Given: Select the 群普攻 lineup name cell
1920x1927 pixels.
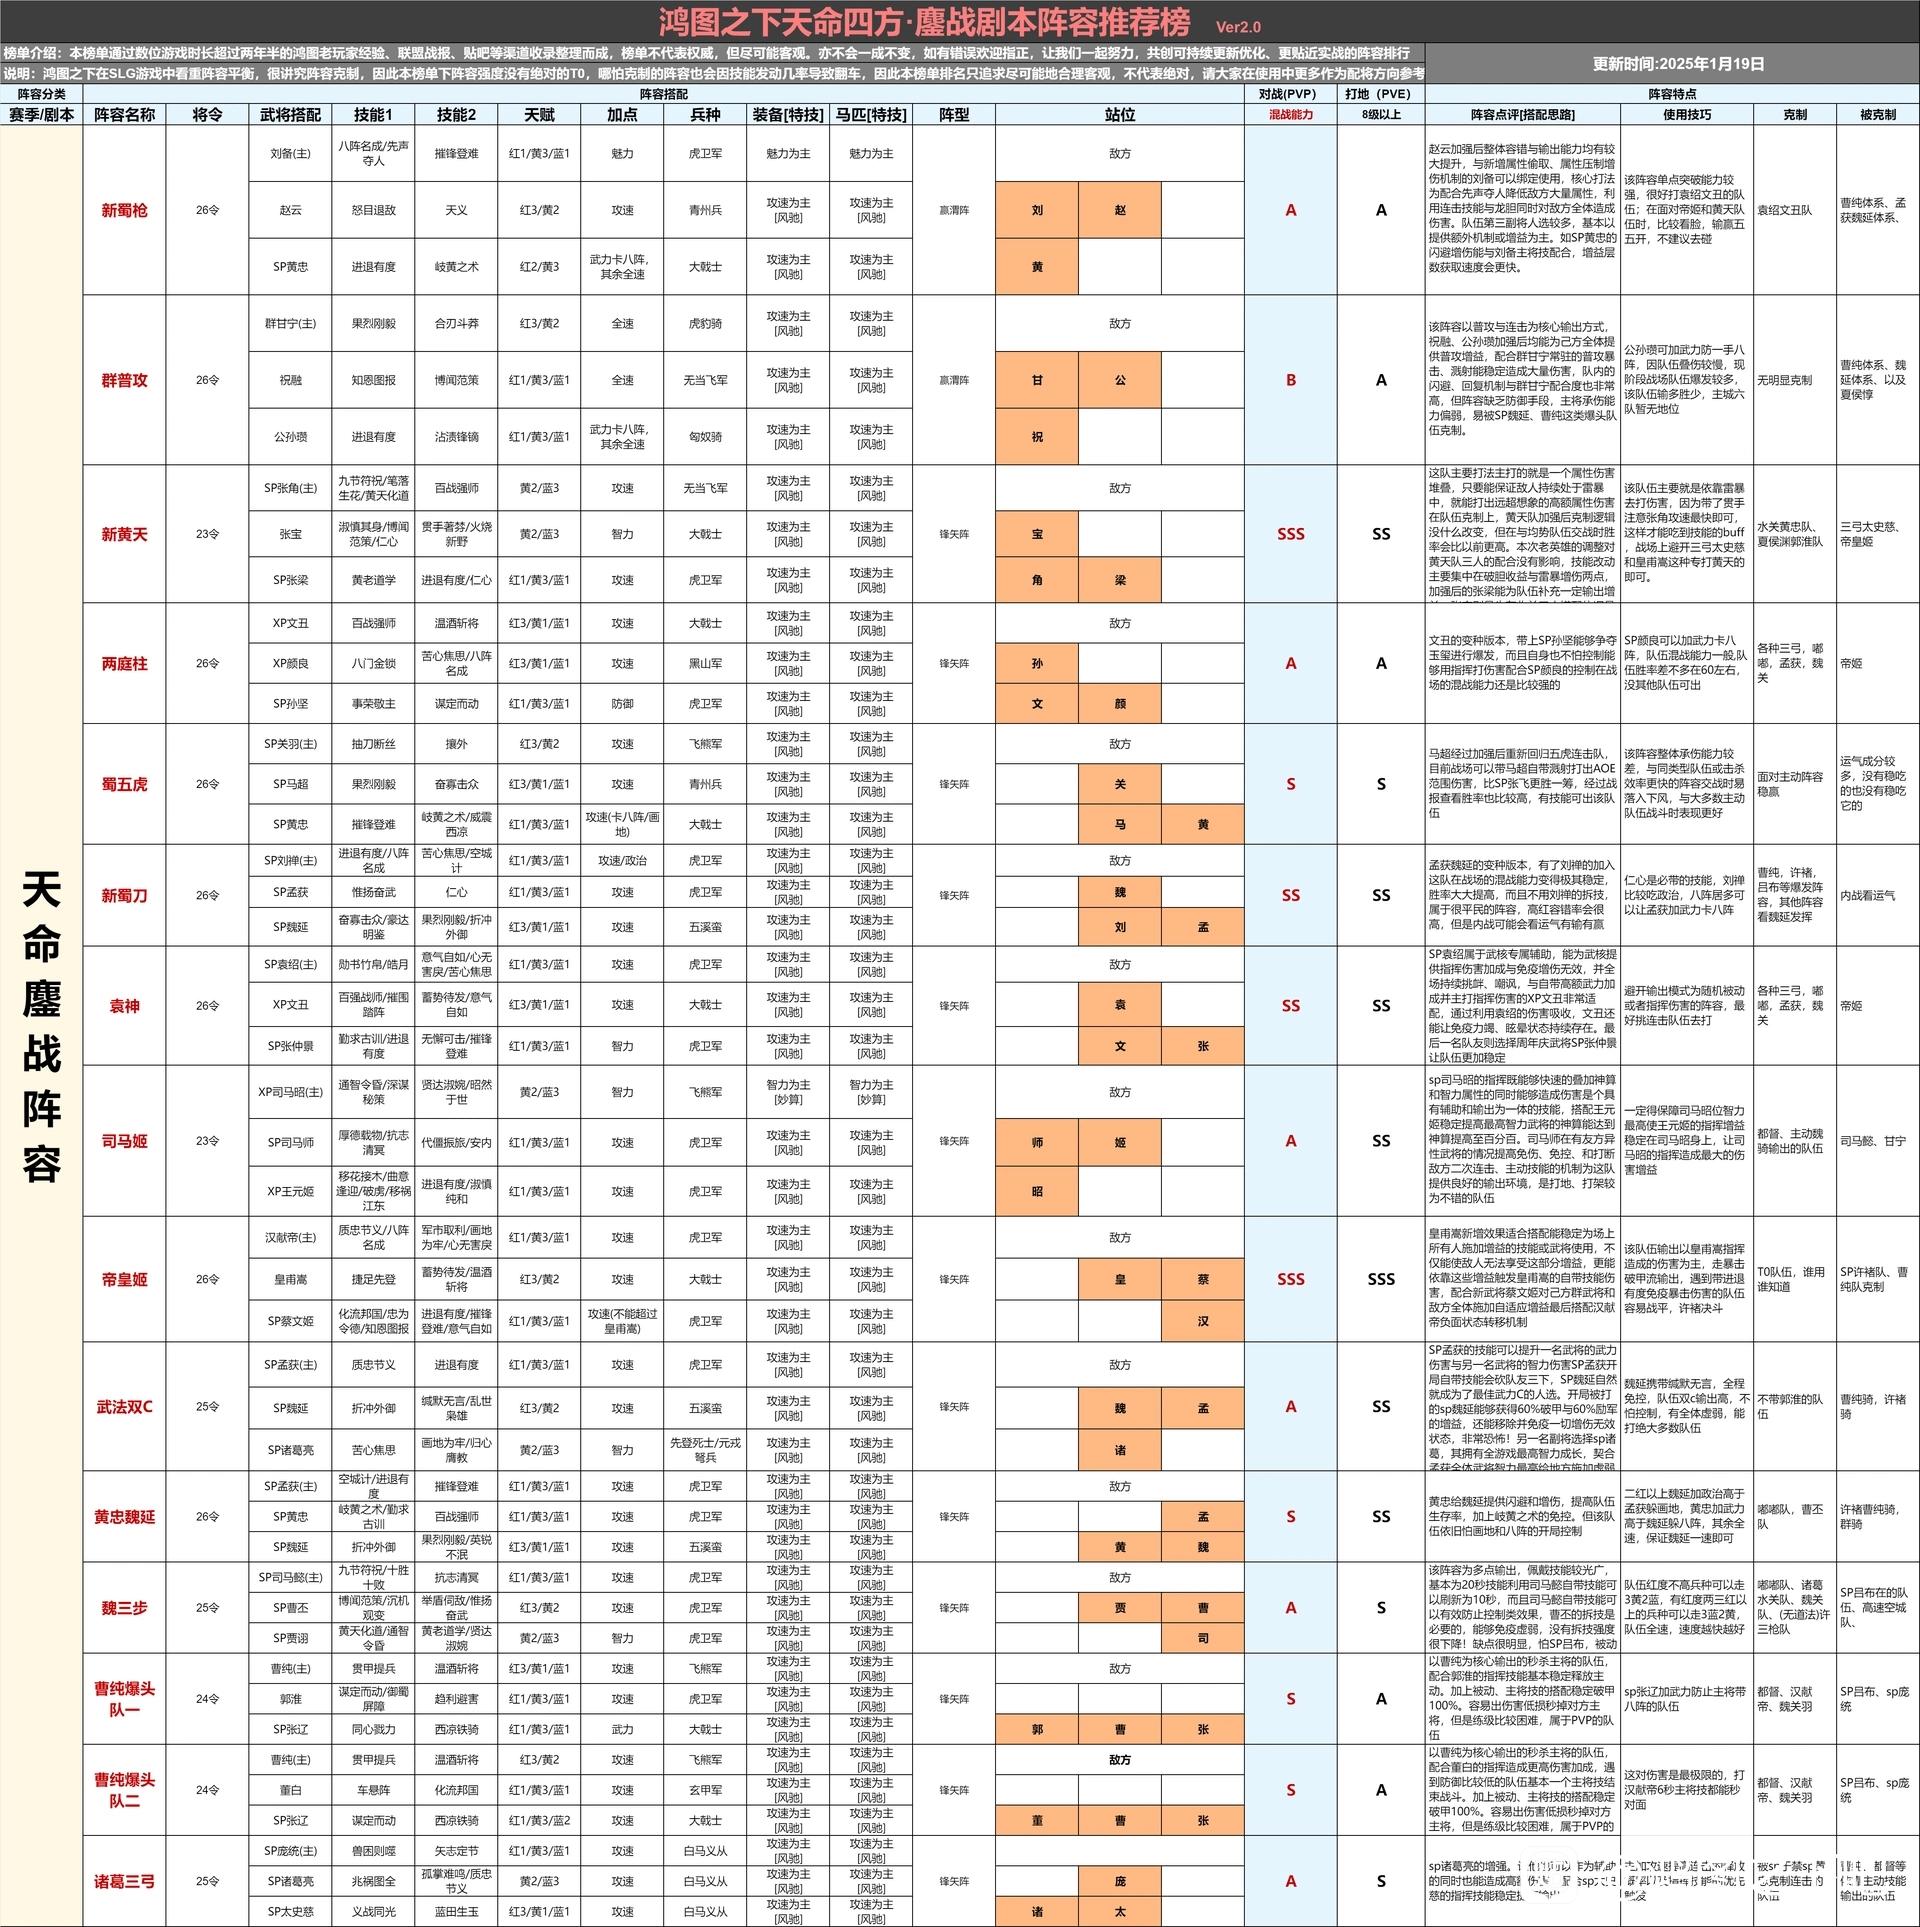Looking at the screenshot, I should tap(124, 380).
